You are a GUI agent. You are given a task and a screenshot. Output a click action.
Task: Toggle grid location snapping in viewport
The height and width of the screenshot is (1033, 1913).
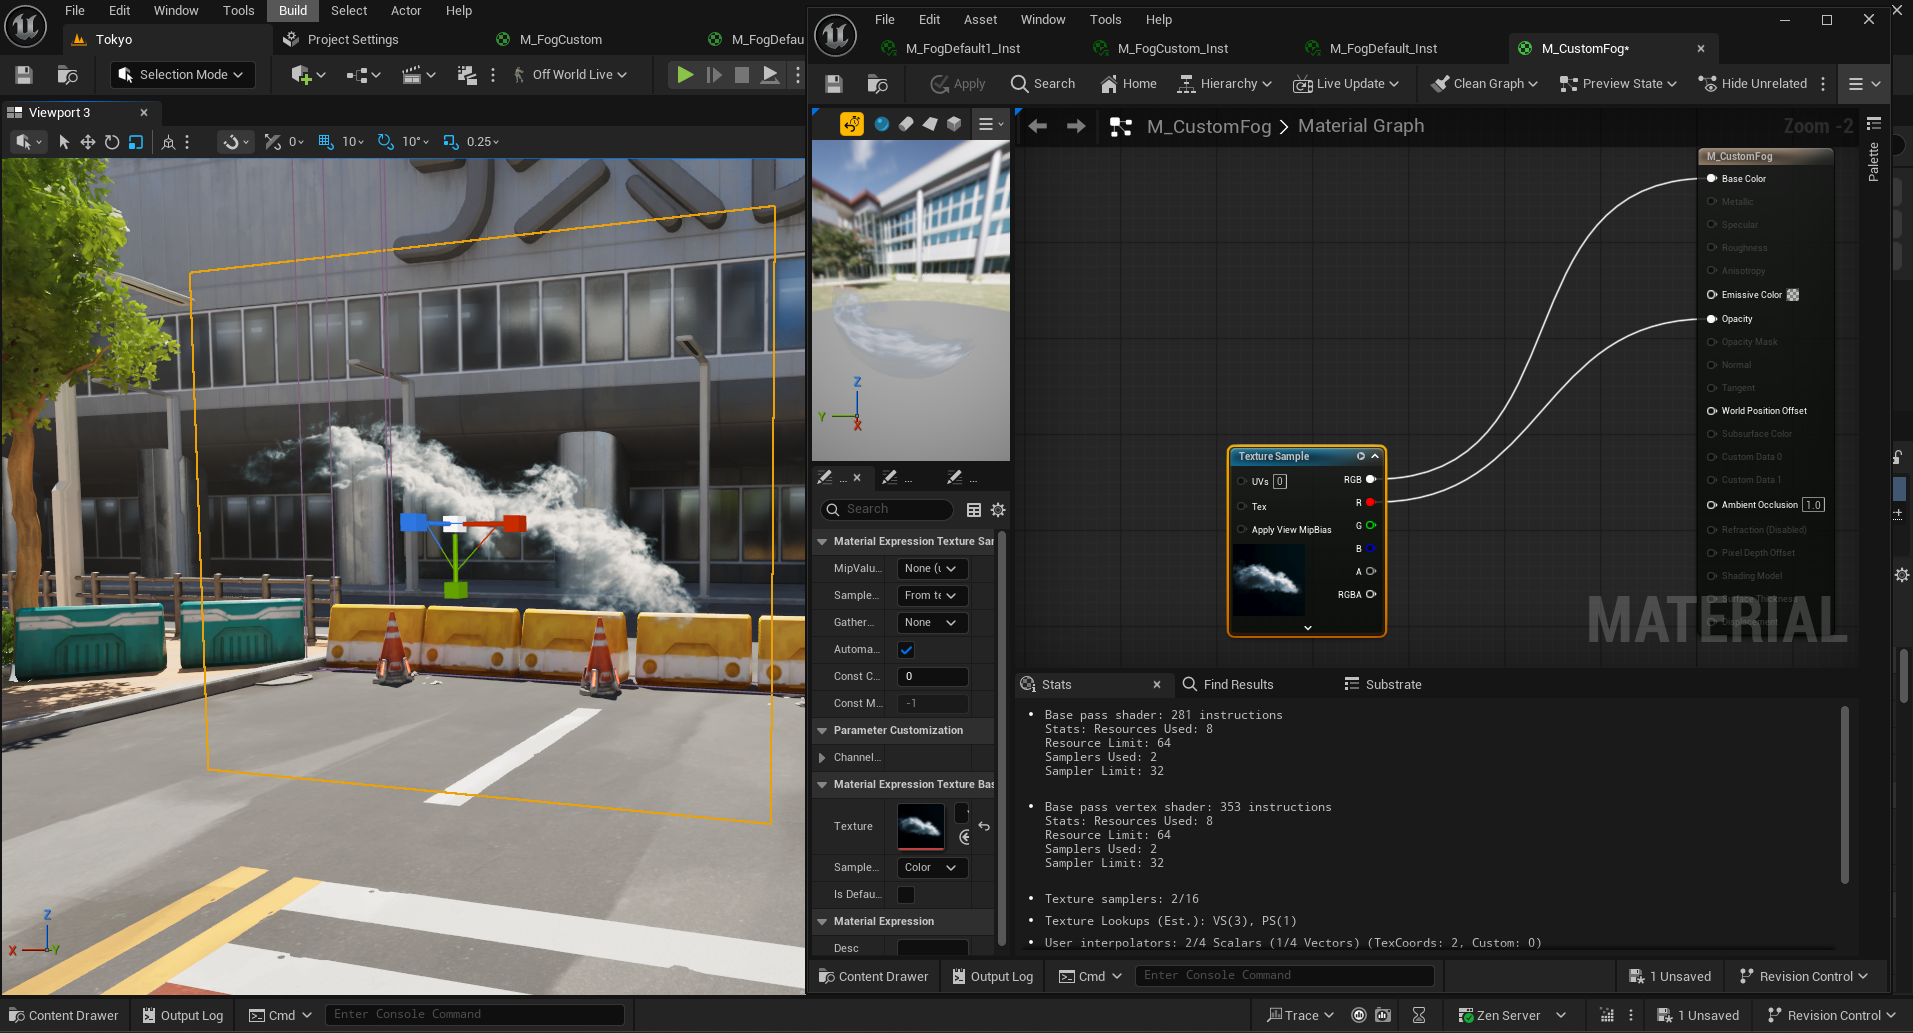tap(326, 142)
